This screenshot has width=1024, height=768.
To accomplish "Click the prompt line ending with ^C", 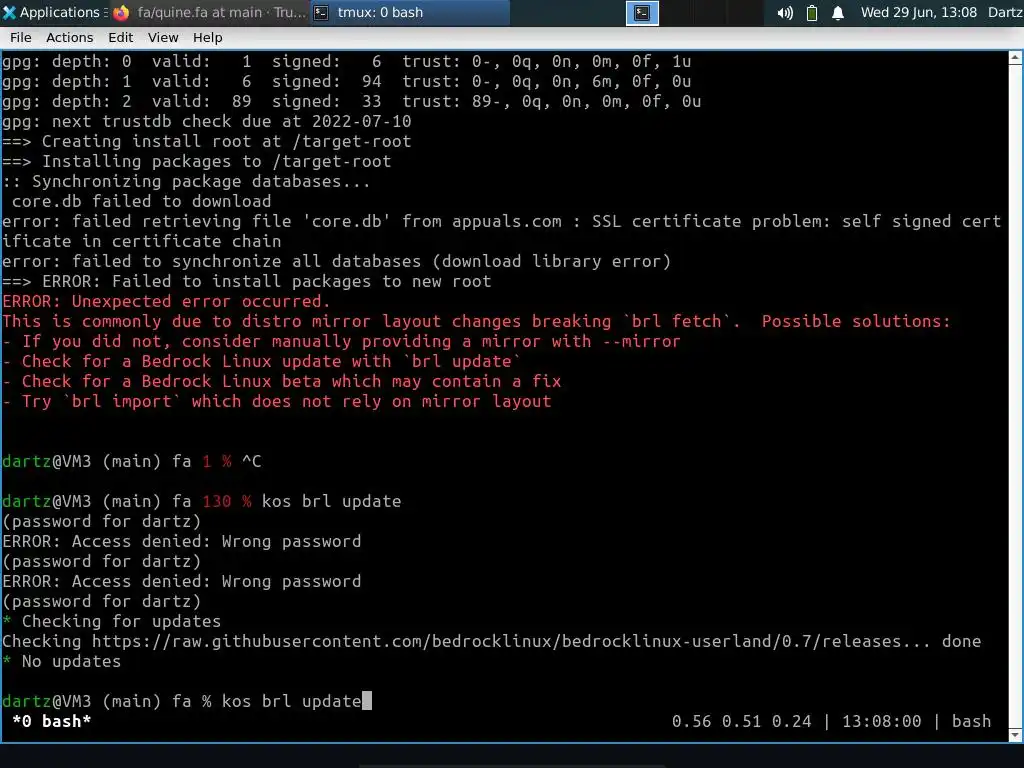I will (x=131, y=461).
